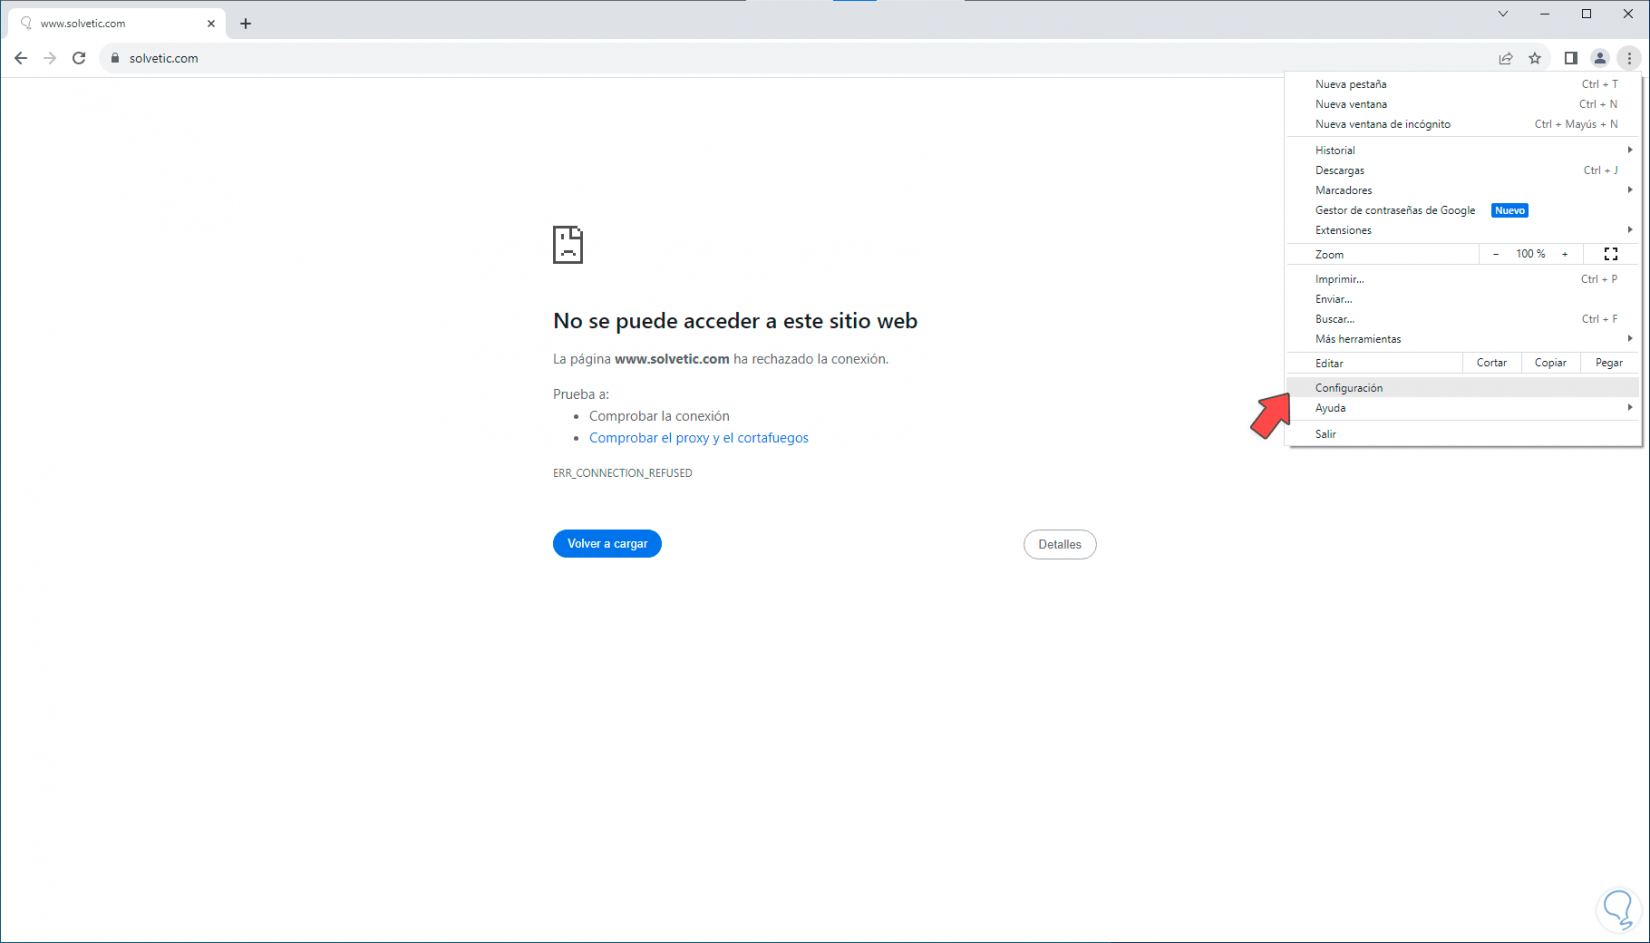The height and width of the screenshot is (943, 1650).
Task: Click the Detalles button
Action: 1060,545
